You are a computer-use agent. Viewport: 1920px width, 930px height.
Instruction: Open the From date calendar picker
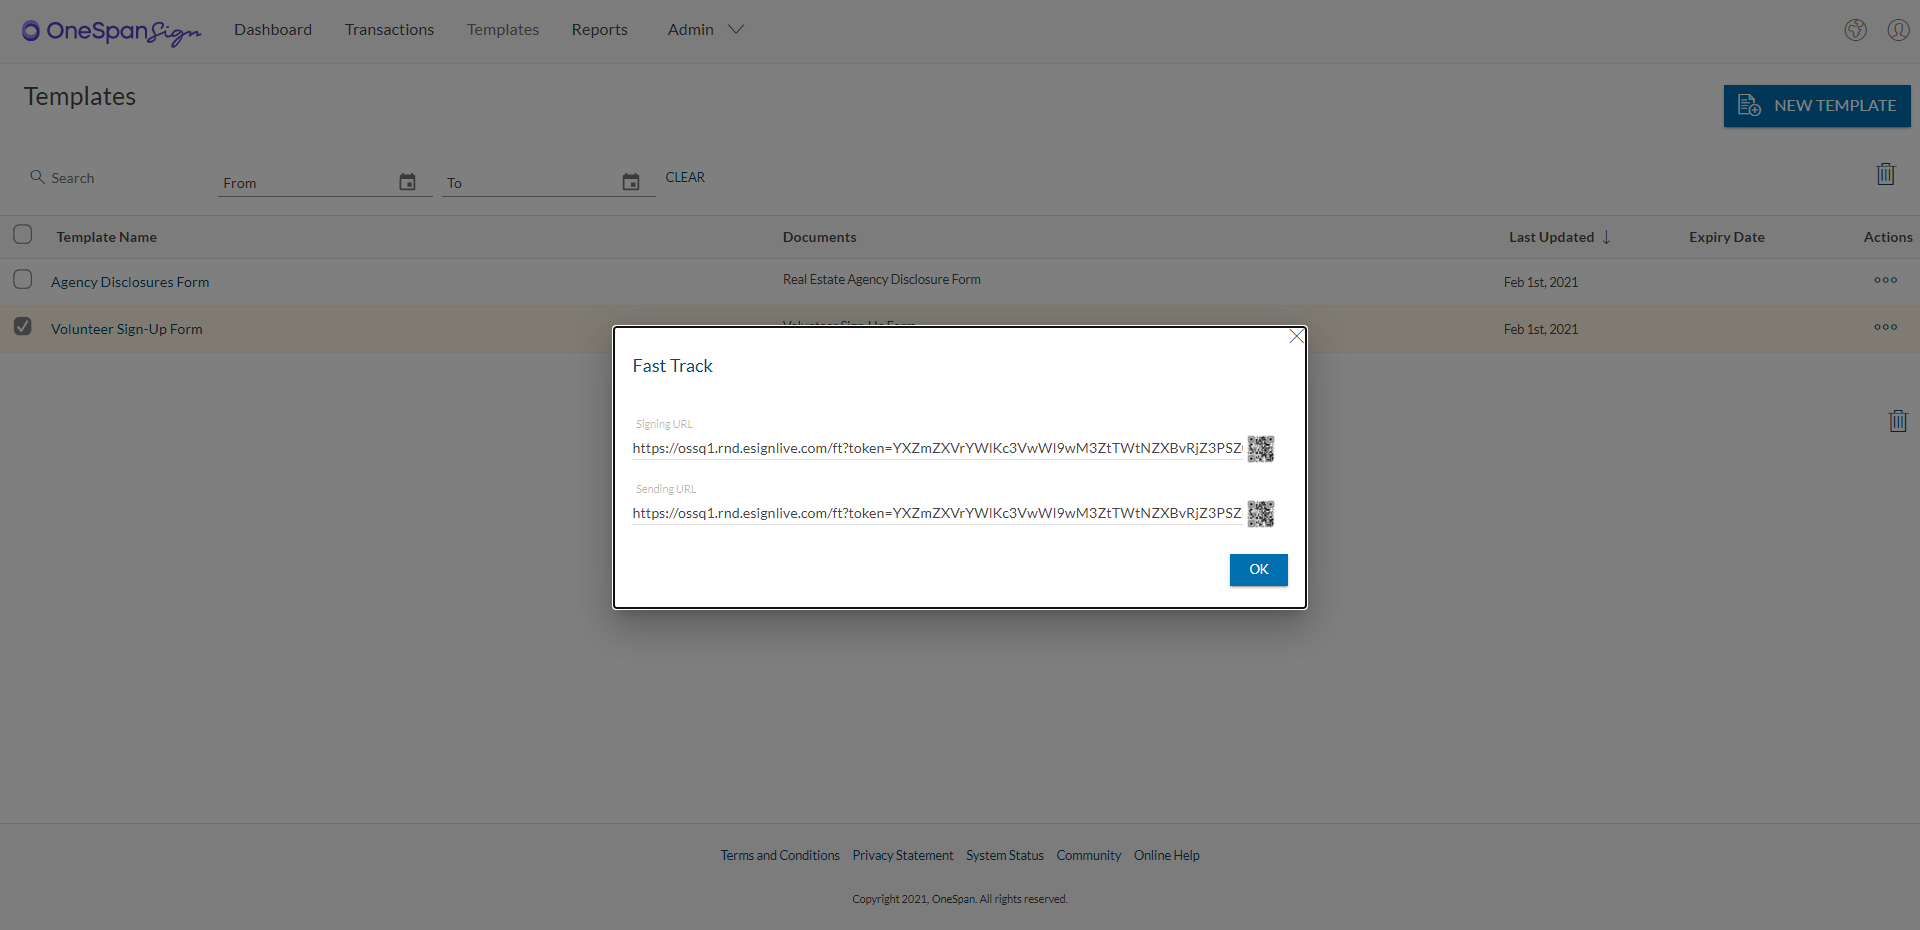click(x=407, y=182)
